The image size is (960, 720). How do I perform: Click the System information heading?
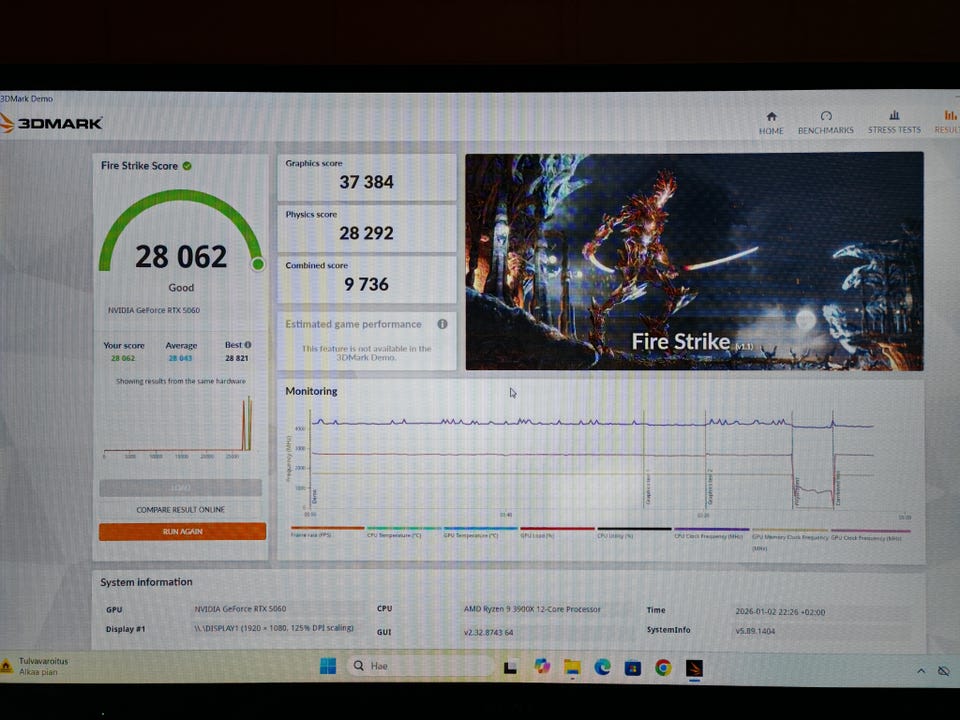[x=146, y=582]
